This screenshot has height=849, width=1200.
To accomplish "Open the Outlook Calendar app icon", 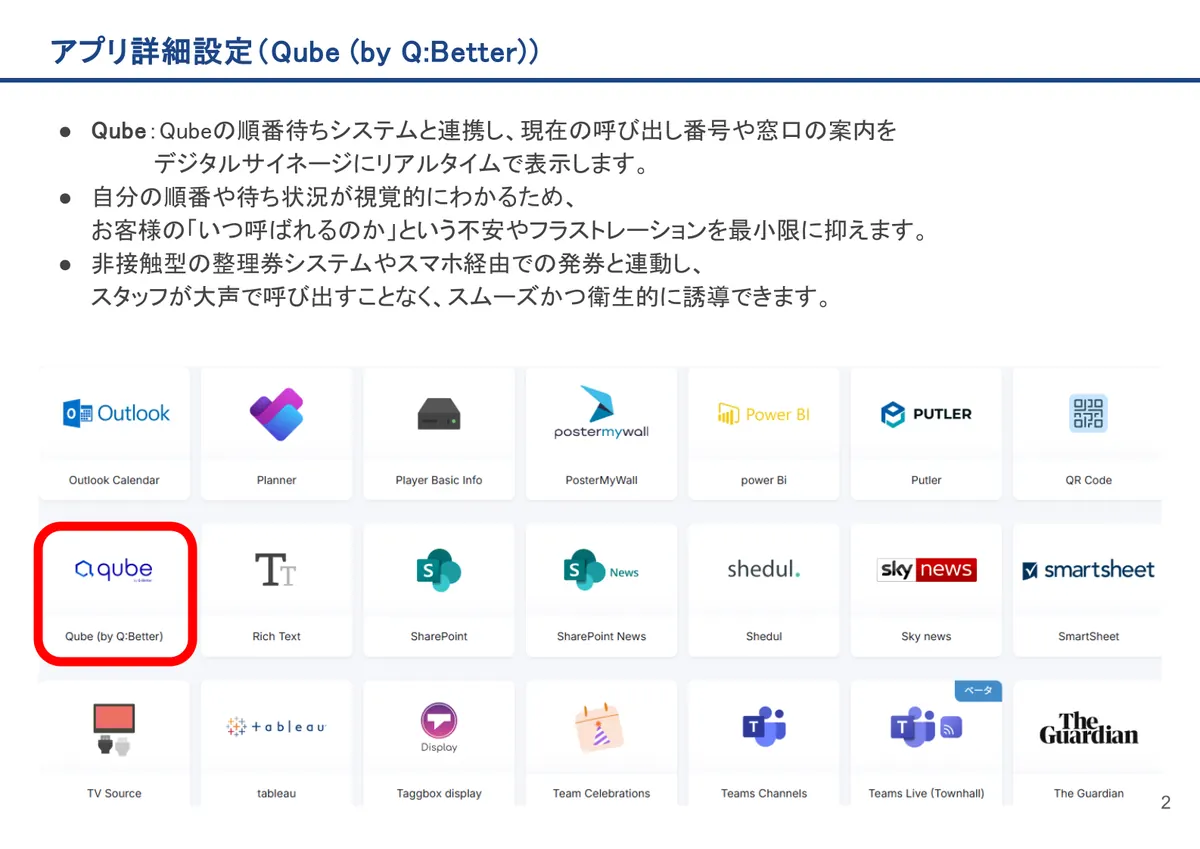I will (116, 413).
